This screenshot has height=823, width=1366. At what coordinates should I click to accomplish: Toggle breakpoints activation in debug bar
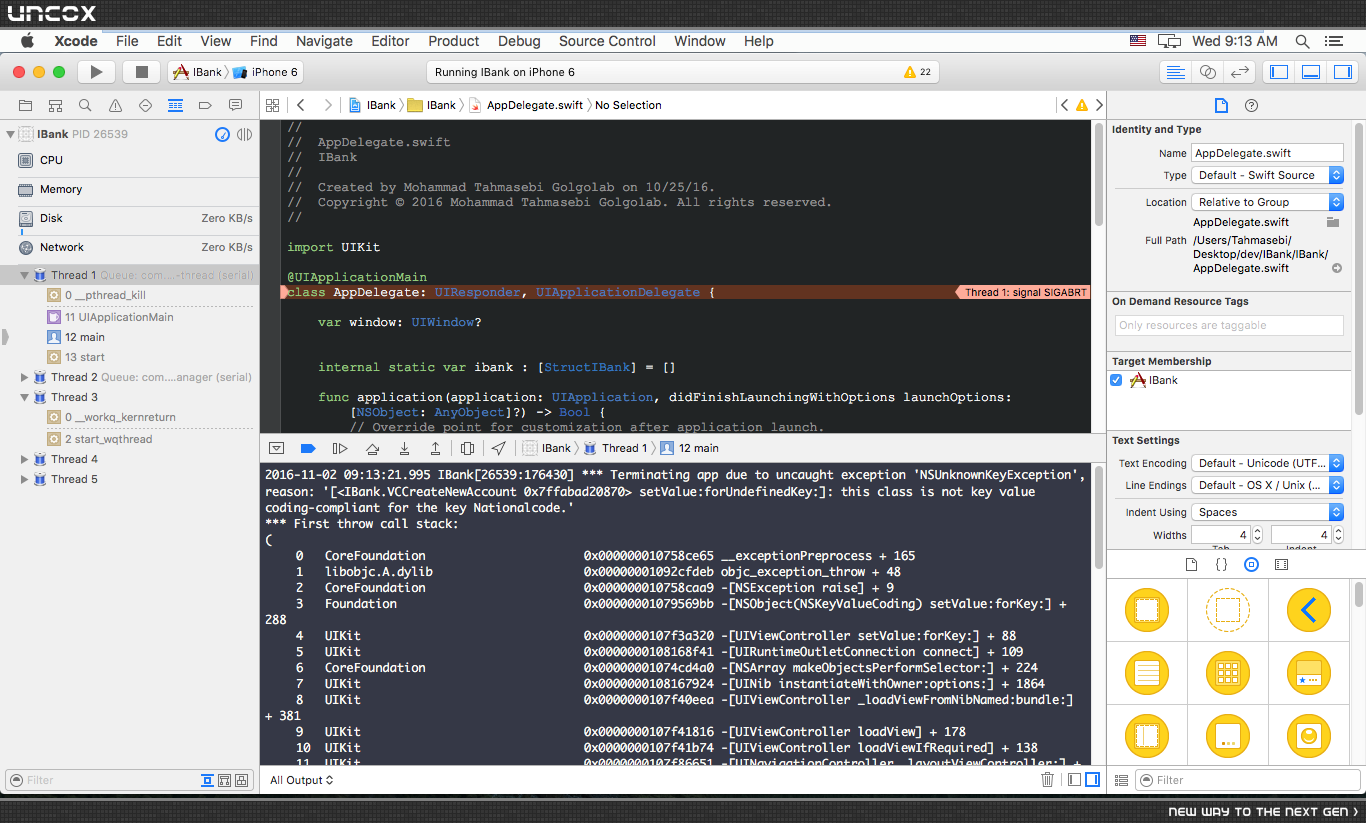(308, 448)
